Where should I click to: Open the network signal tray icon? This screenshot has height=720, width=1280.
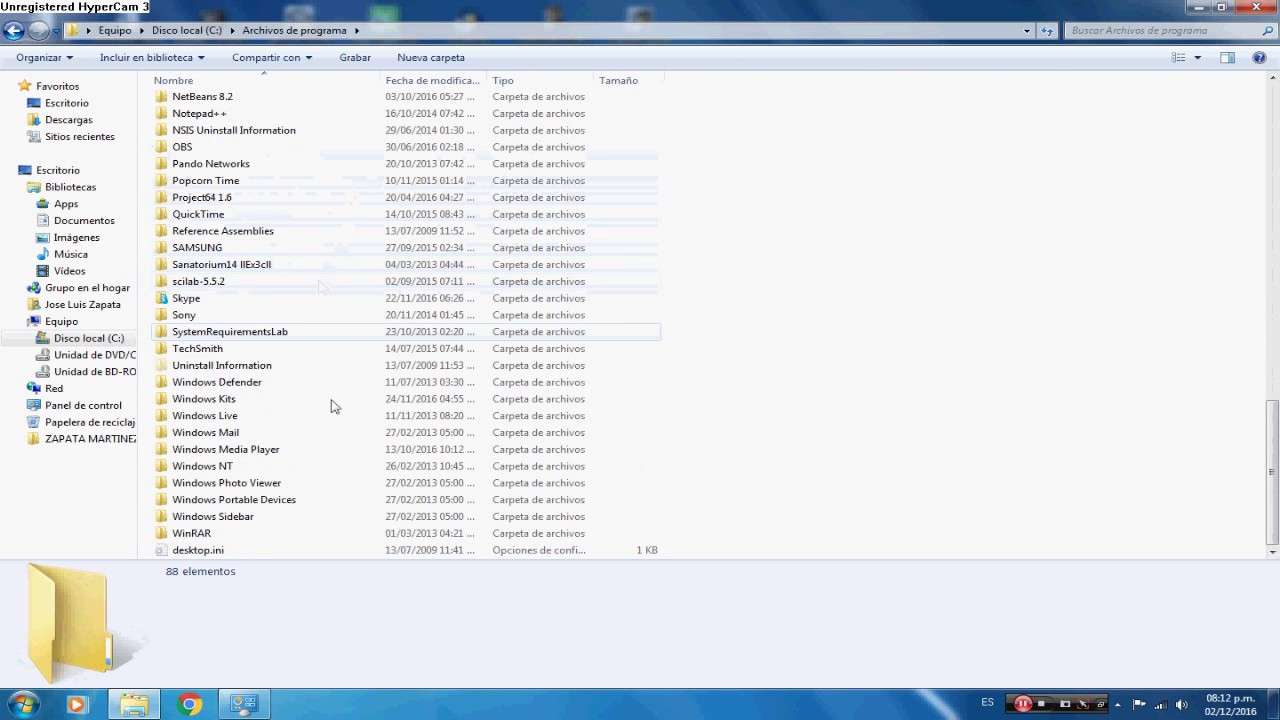pos(1160,704)
